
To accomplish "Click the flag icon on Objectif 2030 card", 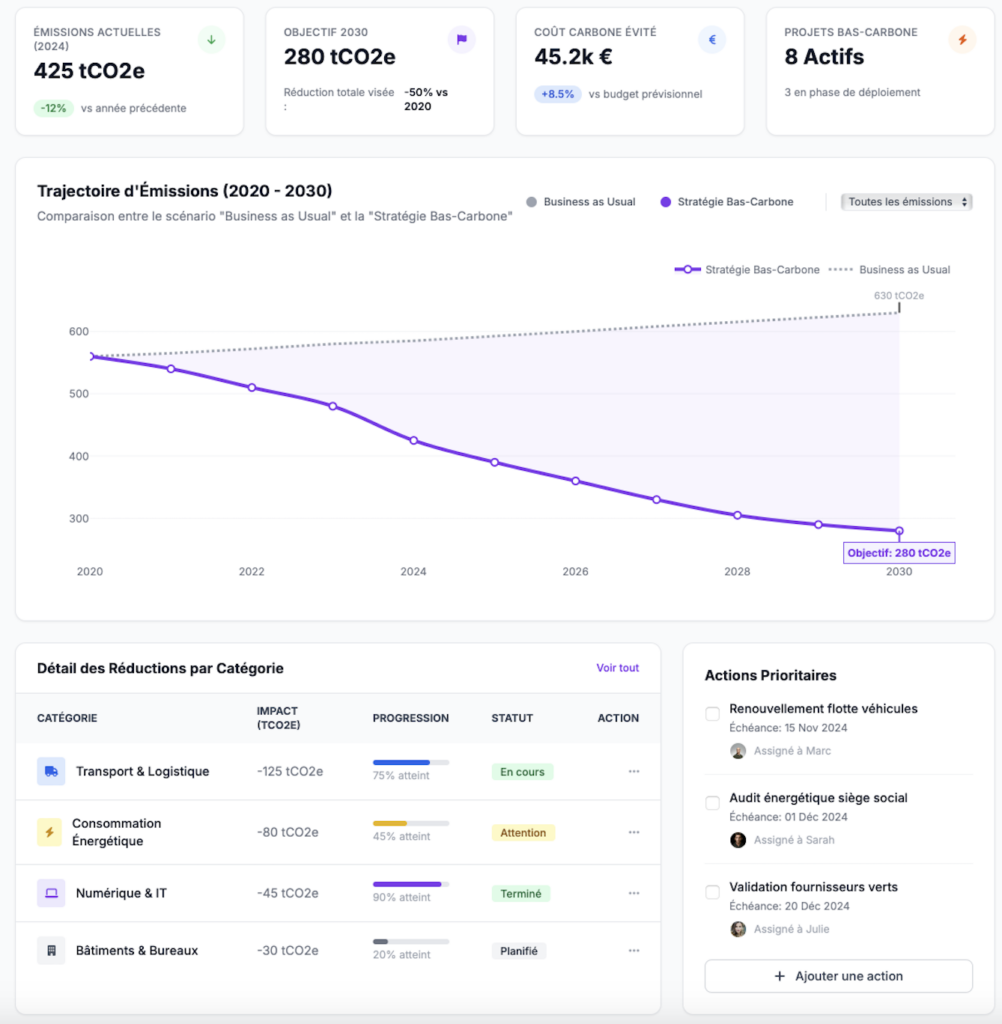I will click(x=461, y=40).
